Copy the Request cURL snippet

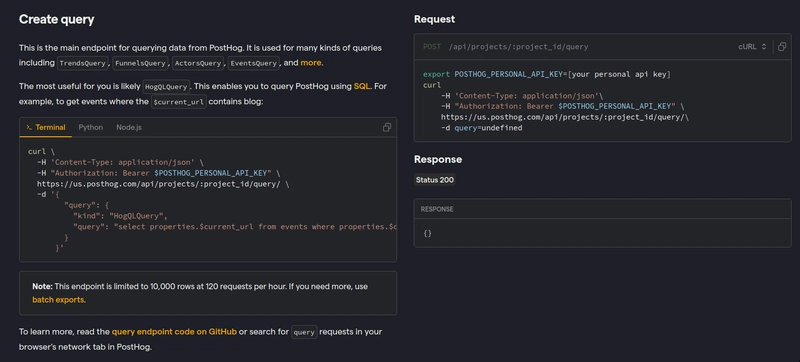click(782, 47)
